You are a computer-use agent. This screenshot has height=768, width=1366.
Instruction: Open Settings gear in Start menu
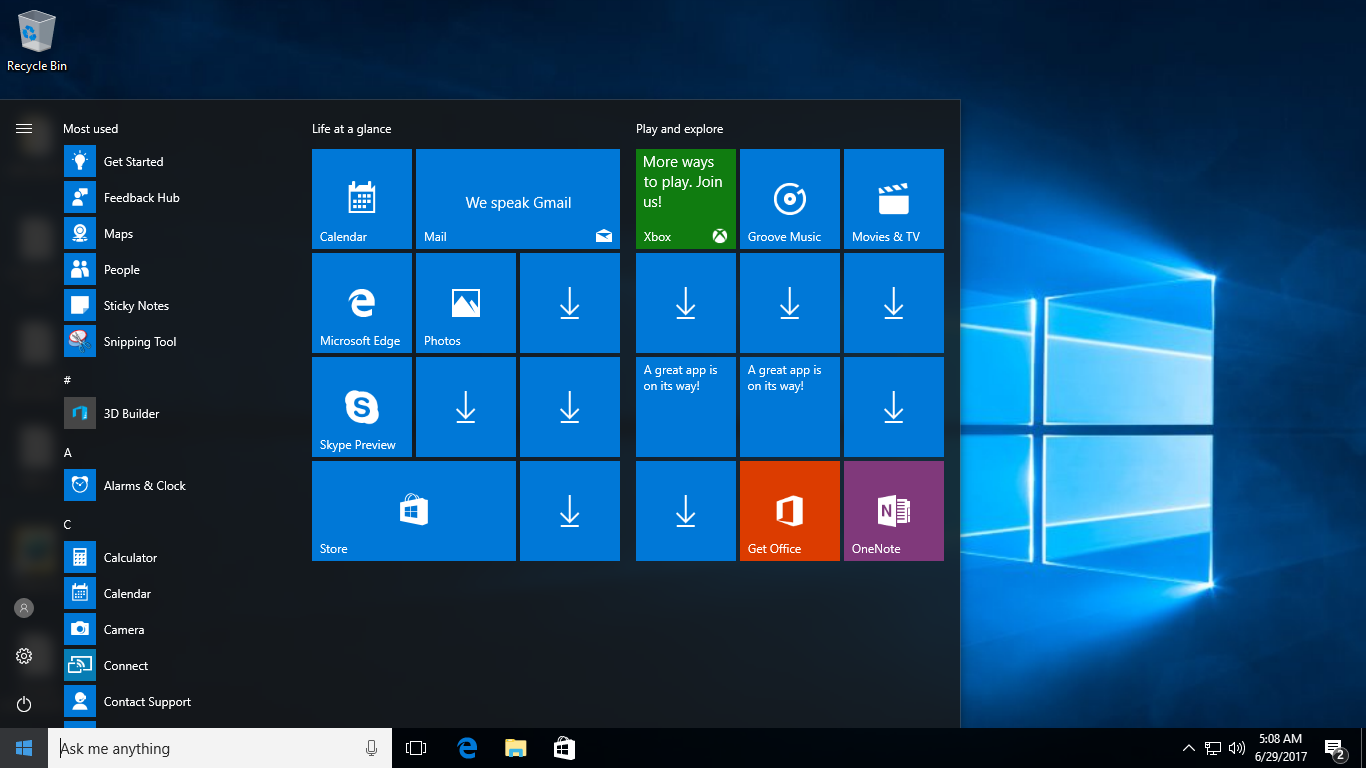tap(24, 656)
